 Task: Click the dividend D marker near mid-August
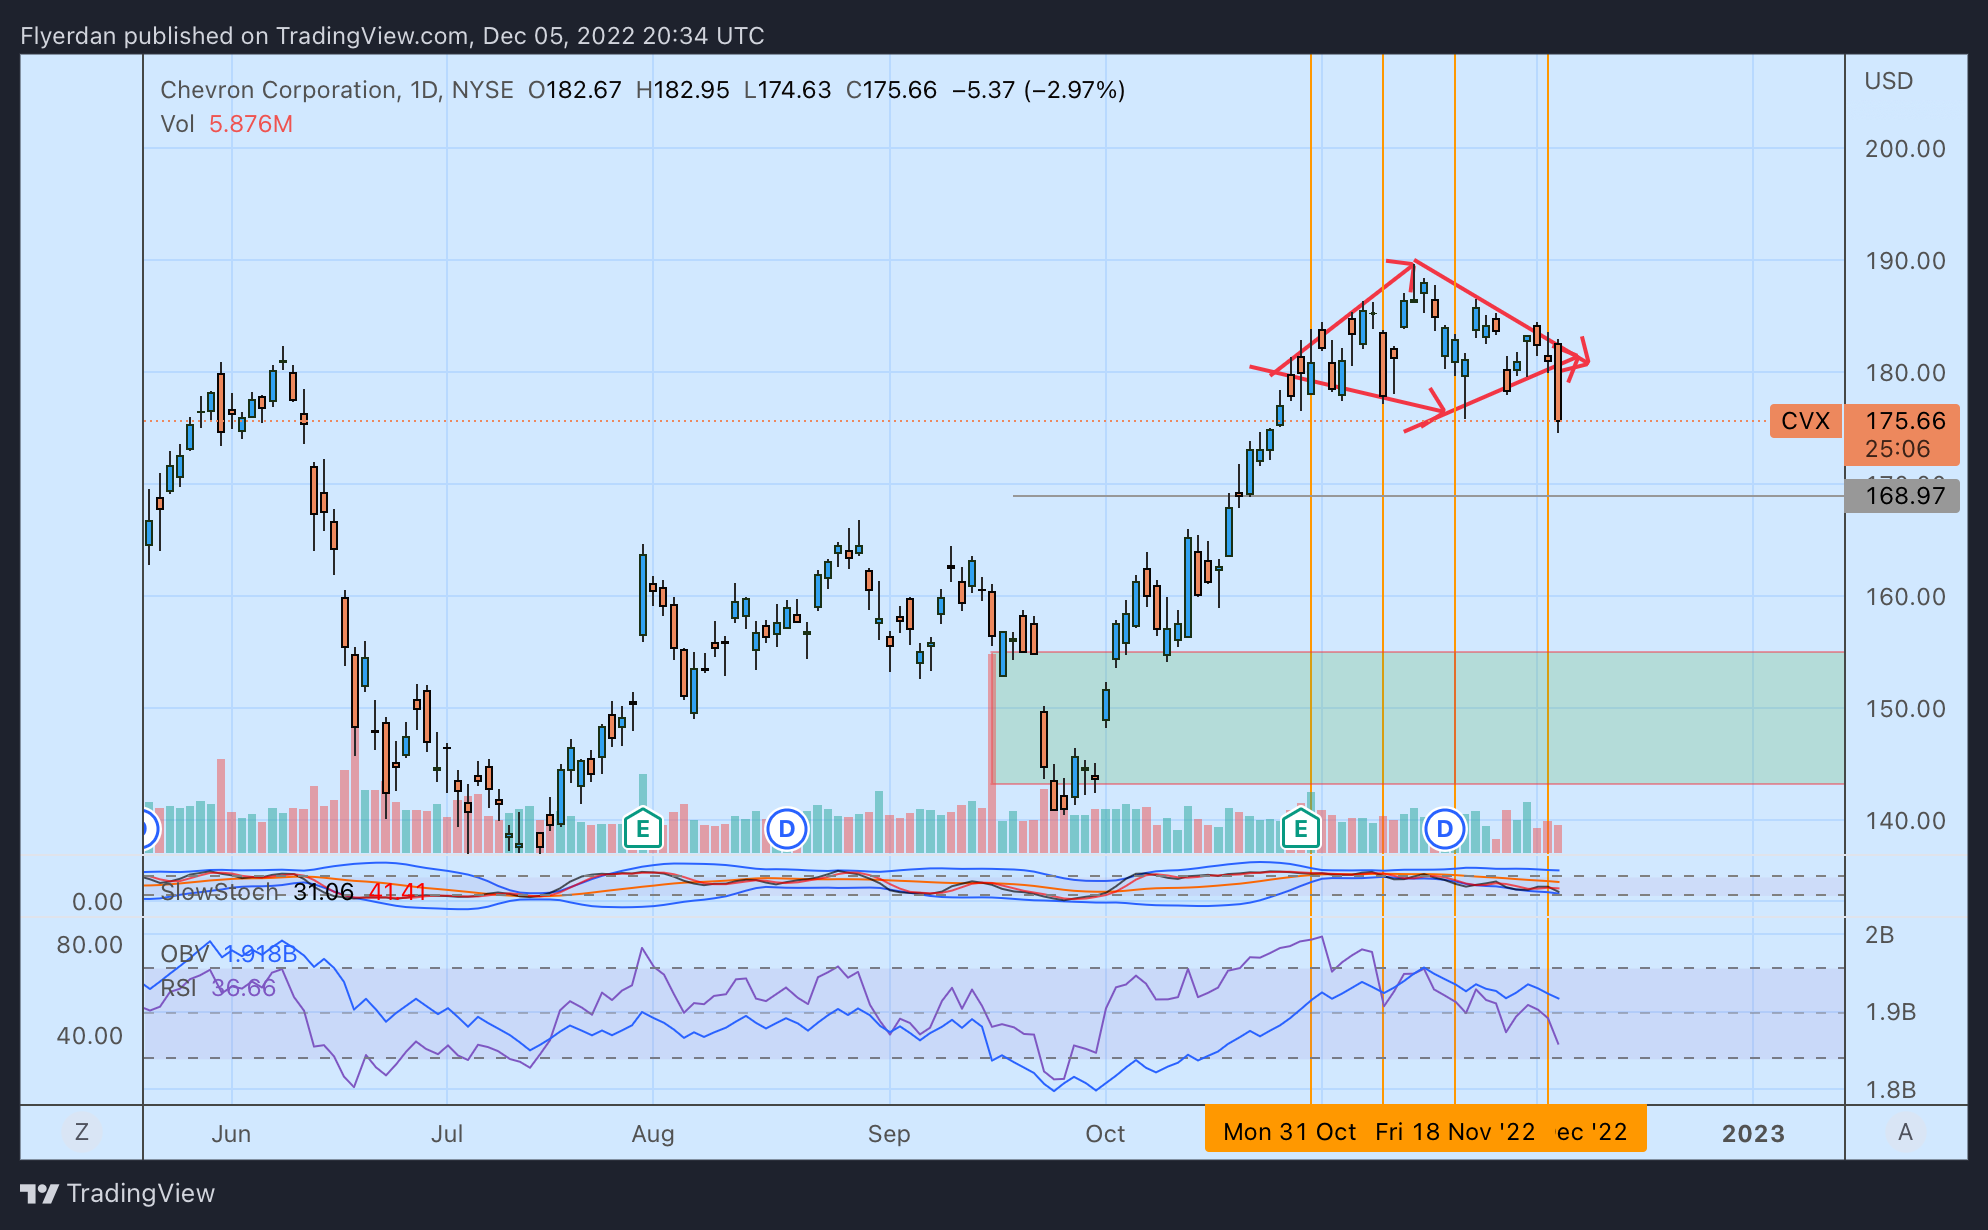click(x=787, y=829)
